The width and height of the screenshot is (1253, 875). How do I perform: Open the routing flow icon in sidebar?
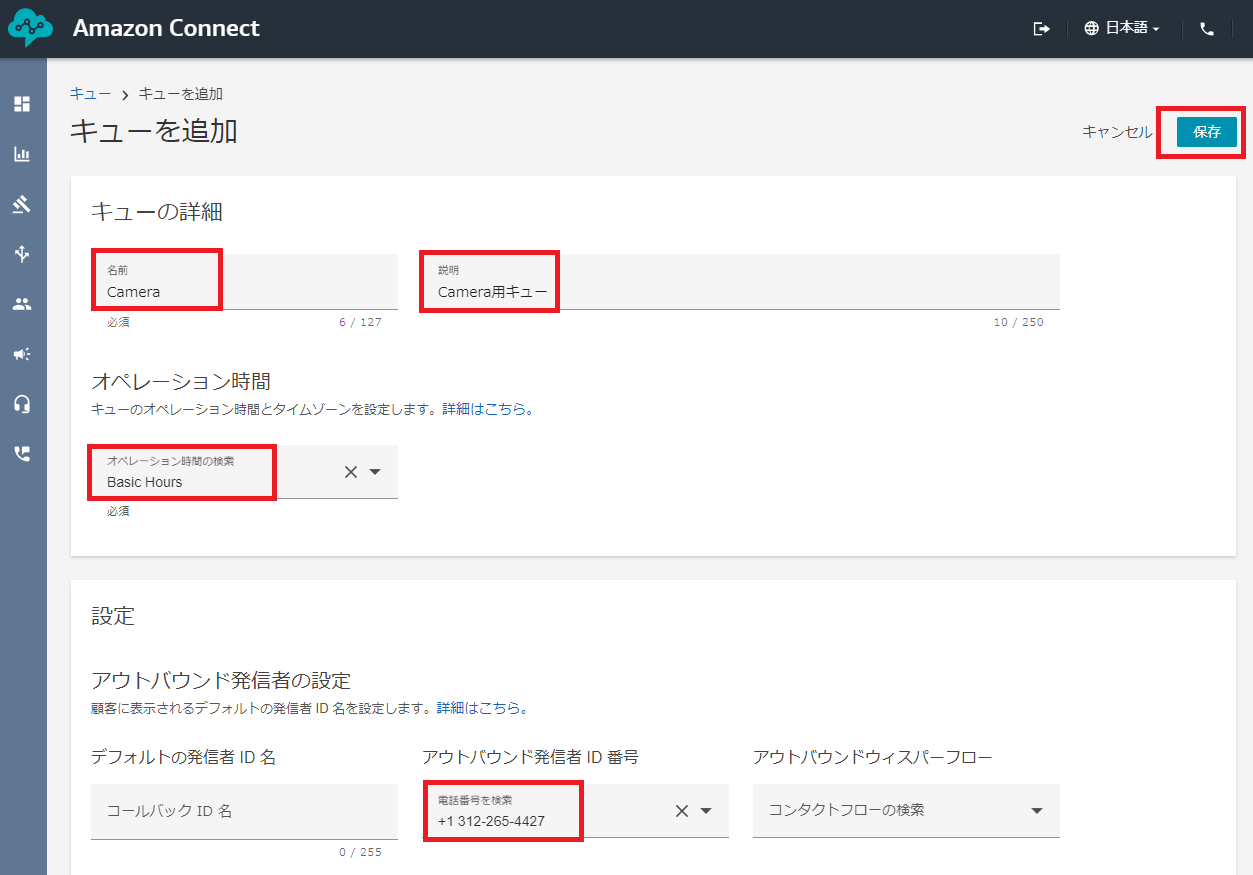pyautogui.click(x=22, y=254)
